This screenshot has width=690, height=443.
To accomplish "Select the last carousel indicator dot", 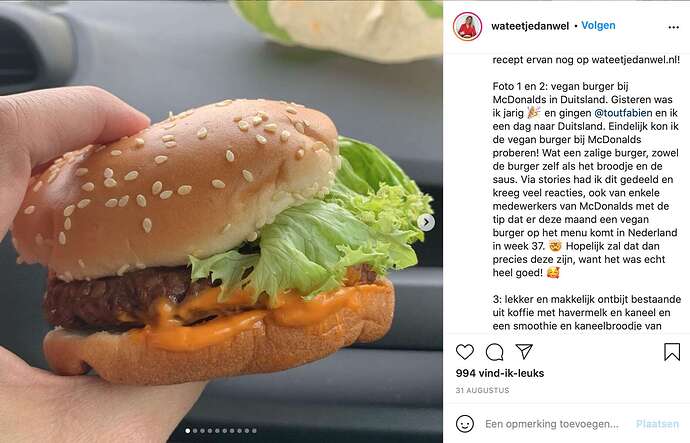I will [x=254, y=431].
